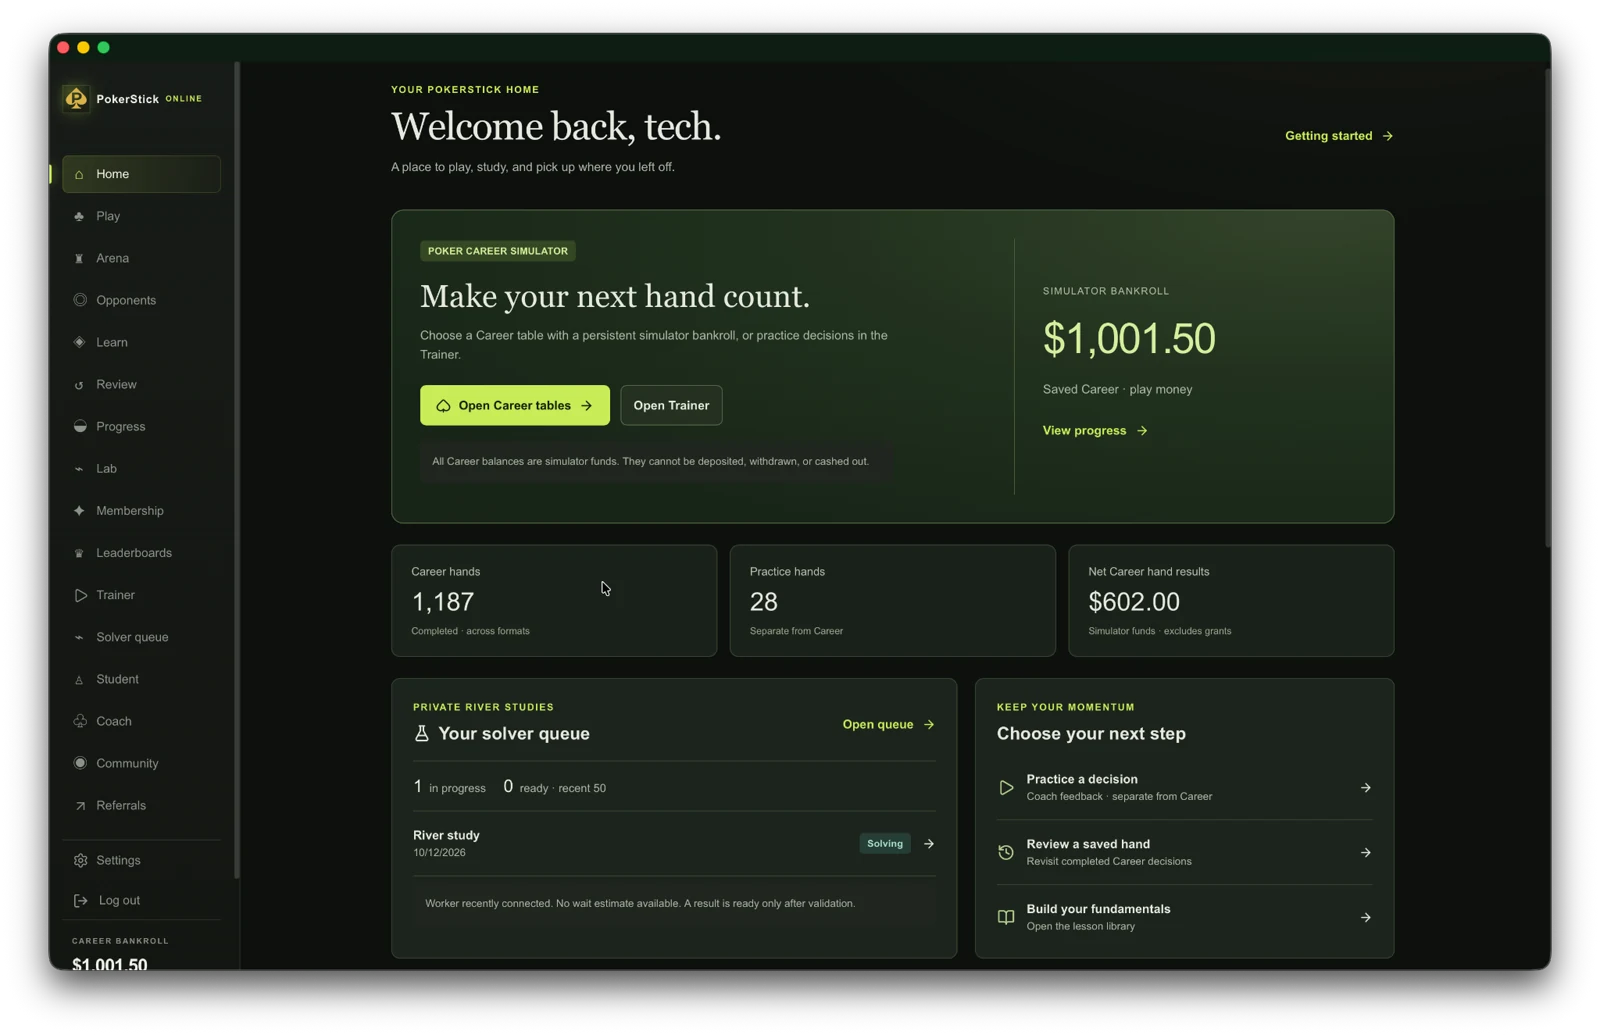Follow the Getting started link
Viewport: 1600px width, 1035px height.
click(1339, 136)
